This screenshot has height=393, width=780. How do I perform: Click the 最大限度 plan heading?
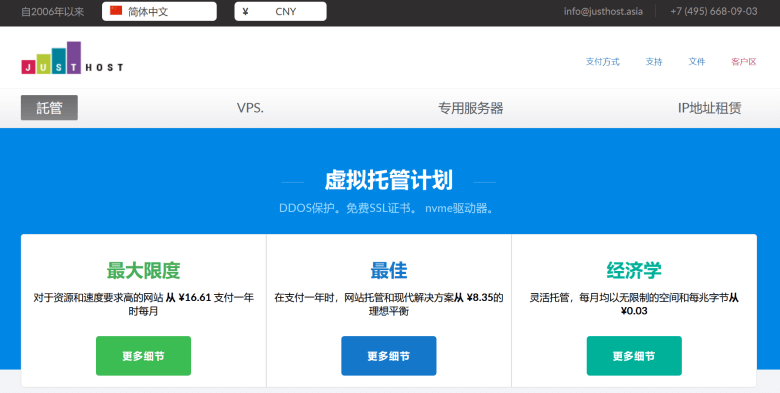pyautogui.click(x=143, y=271)
